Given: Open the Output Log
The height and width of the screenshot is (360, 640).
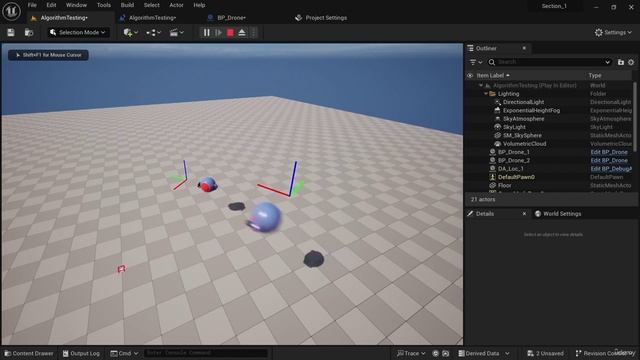Looking at the screenshot, I should (x=81, y=353).
